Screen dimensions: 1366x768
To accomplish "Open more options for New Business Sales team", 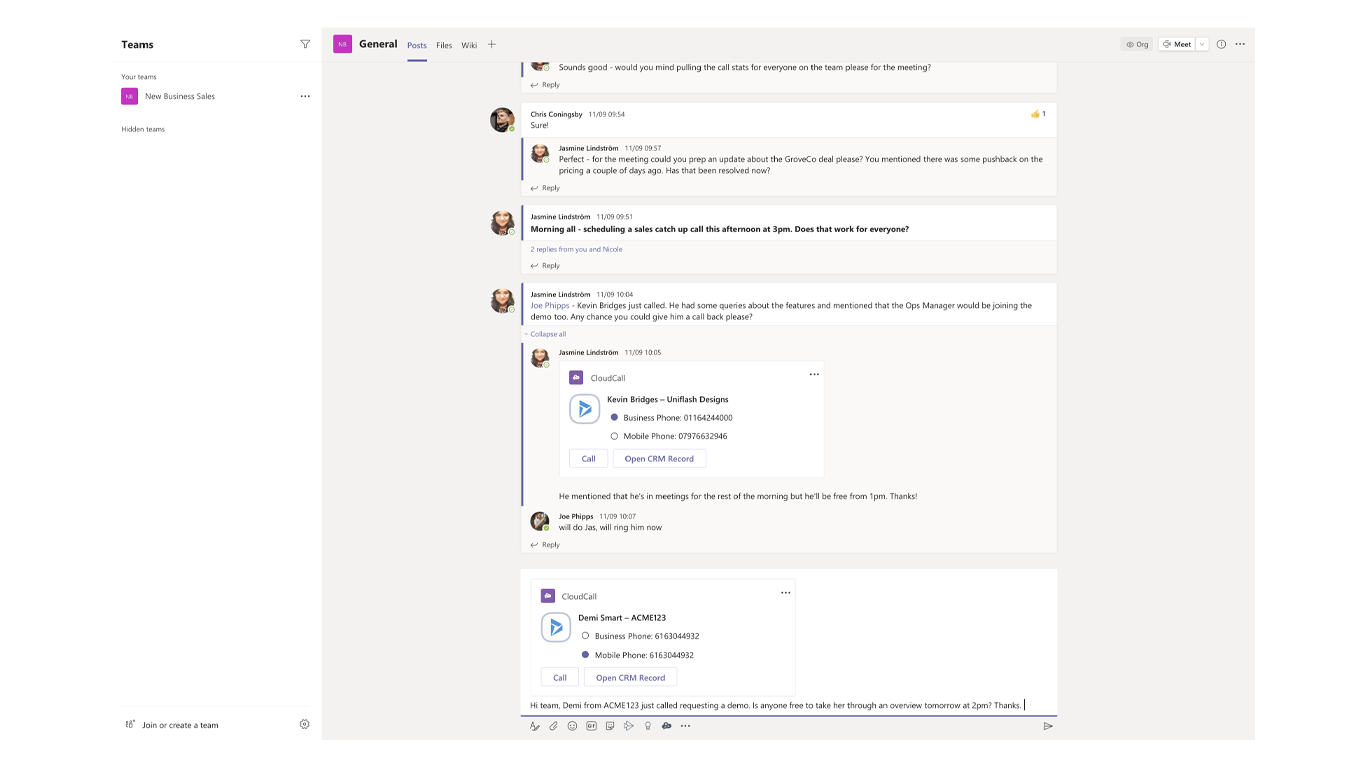I will tap(305, 96).
